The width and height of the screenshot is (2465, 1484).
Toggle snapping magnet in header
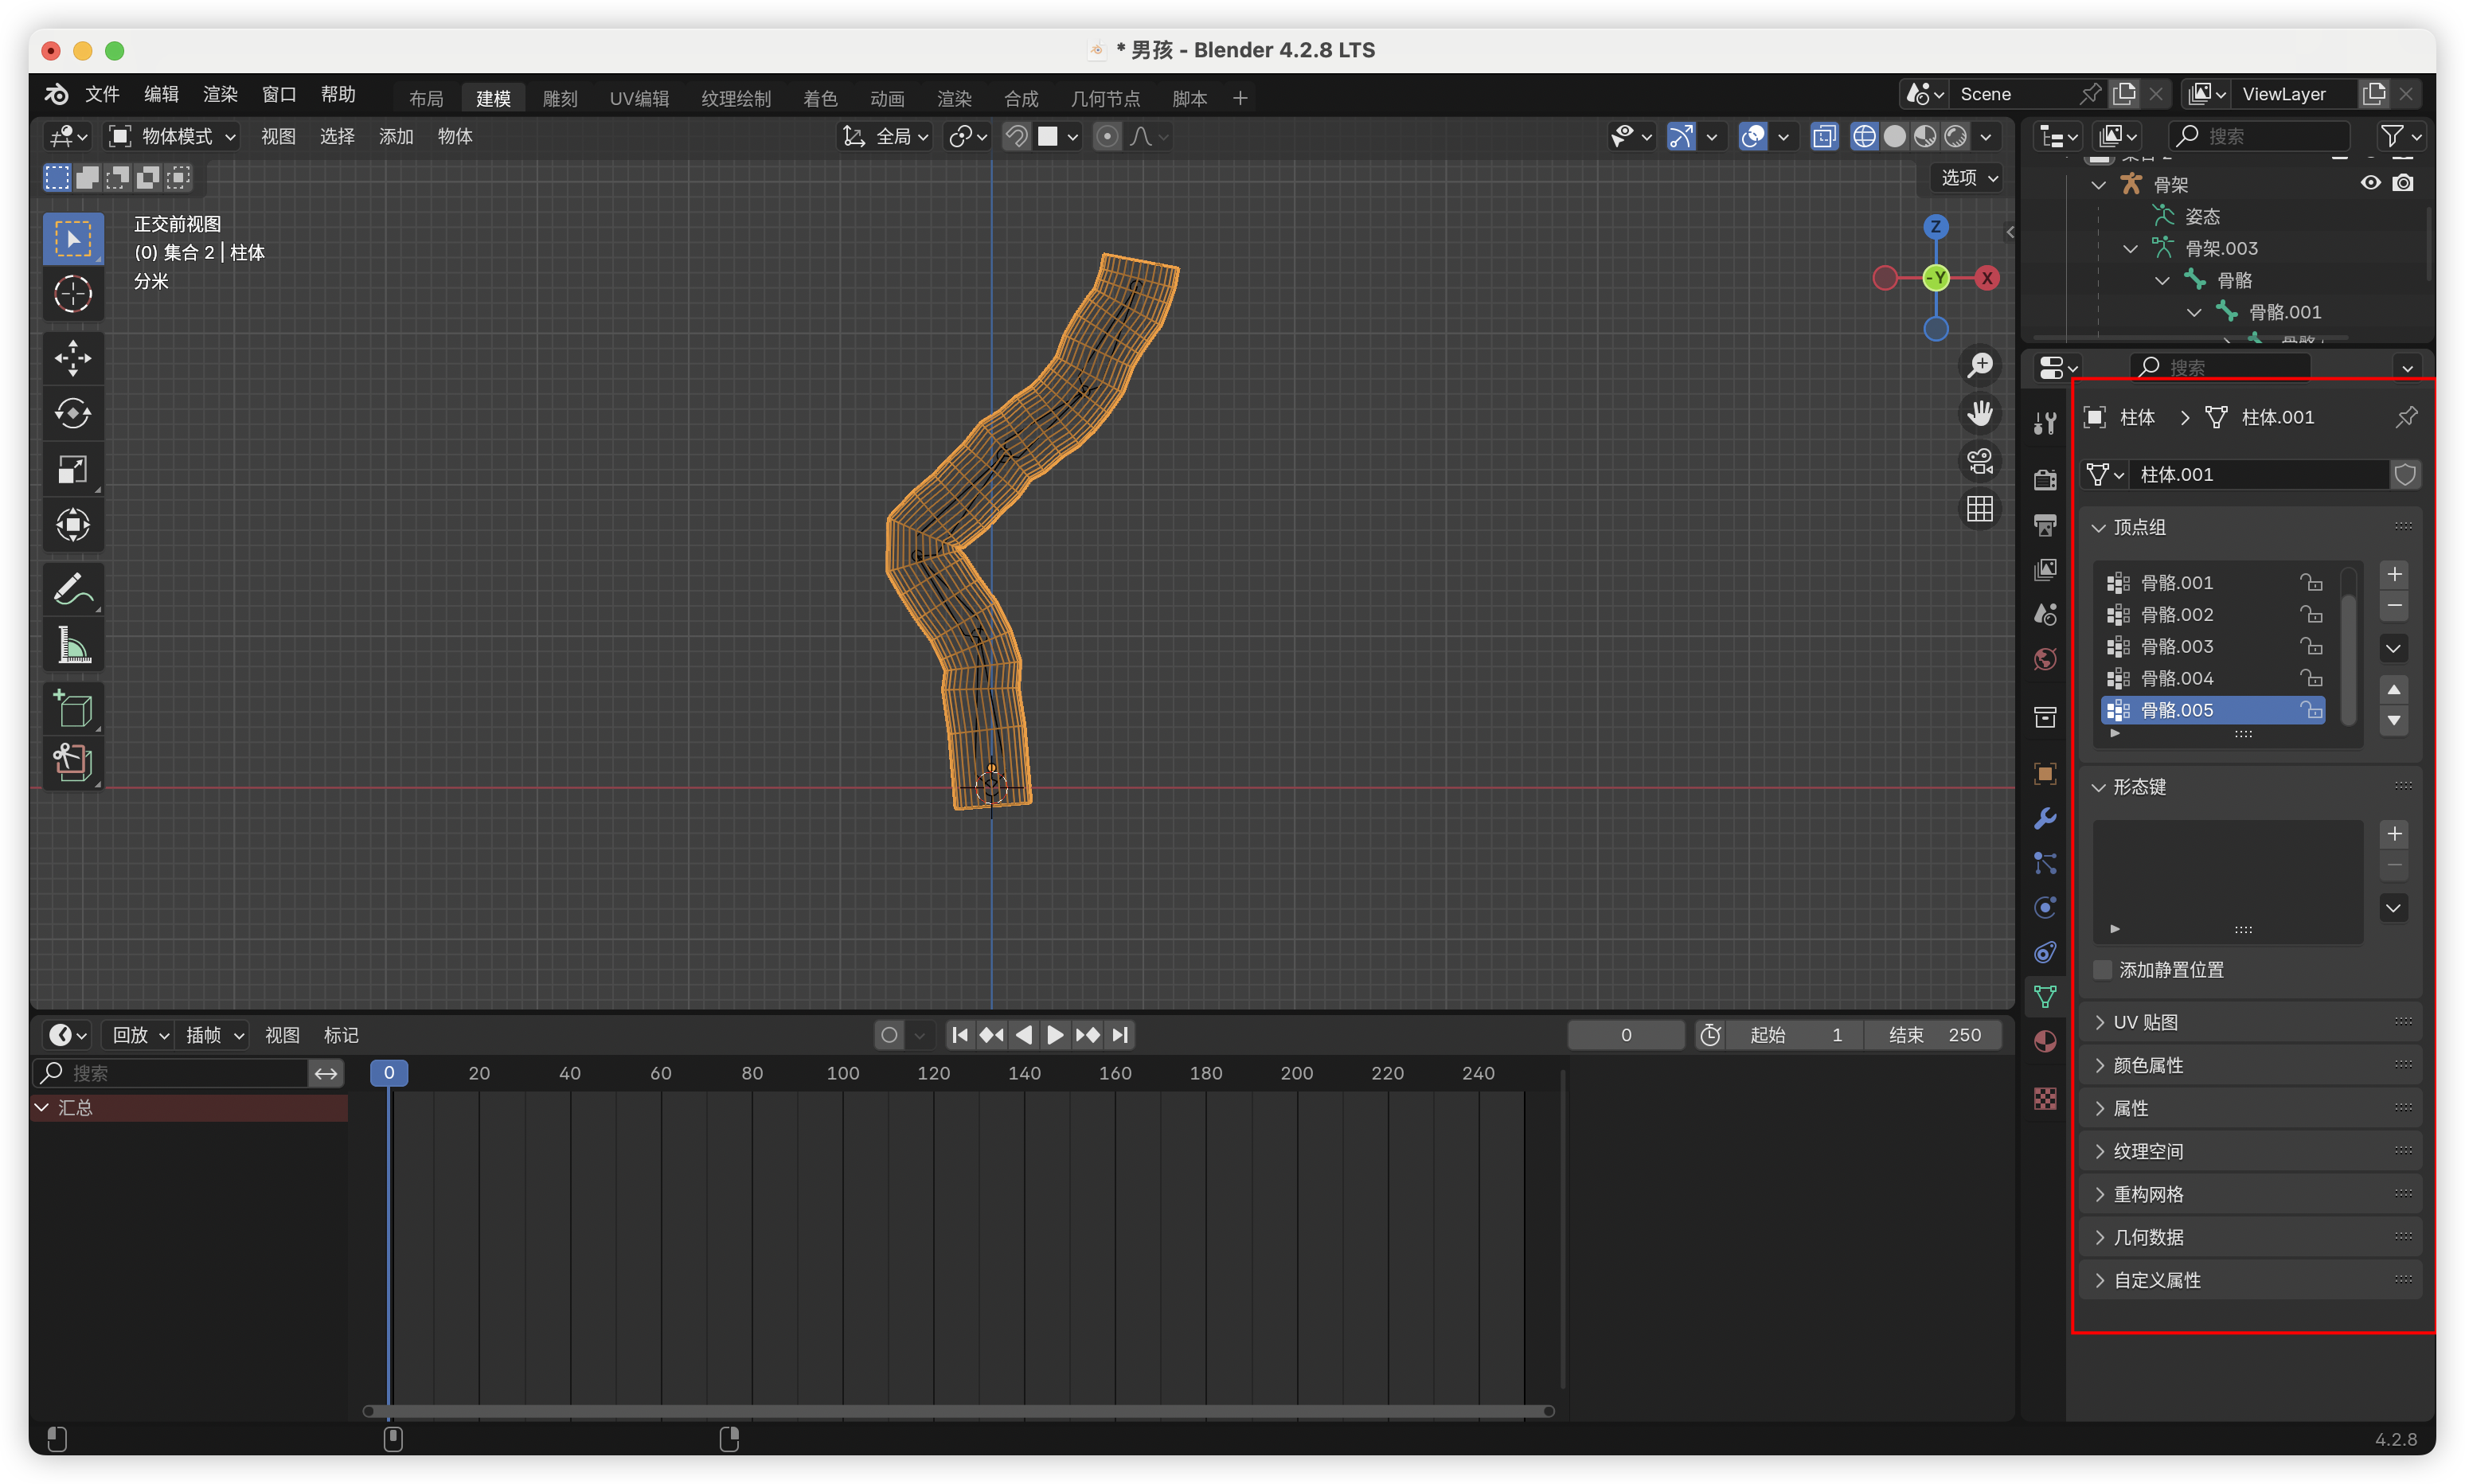(1016, 136)
